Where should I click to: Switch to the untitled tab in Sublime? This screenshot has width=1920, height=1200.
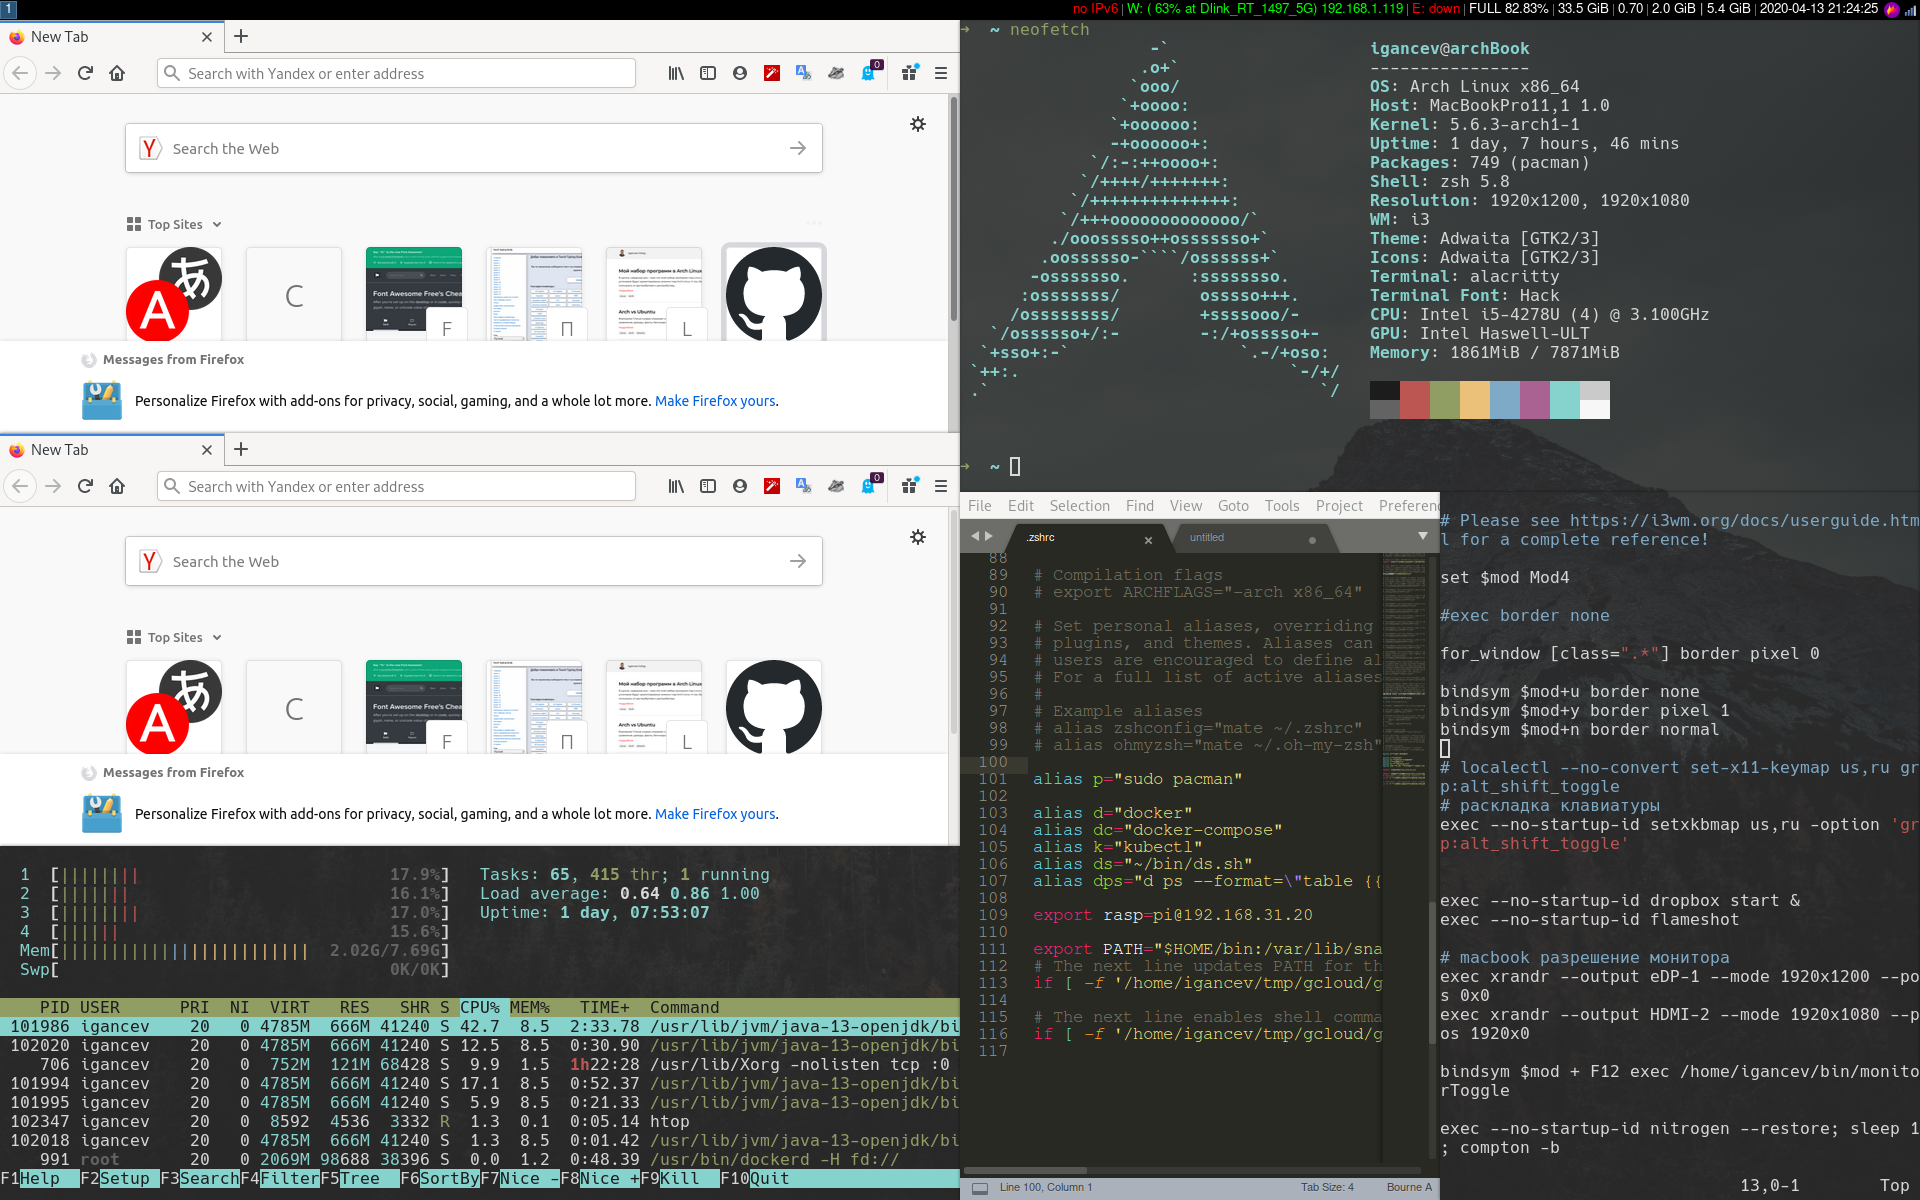(x=1207, y=538)
